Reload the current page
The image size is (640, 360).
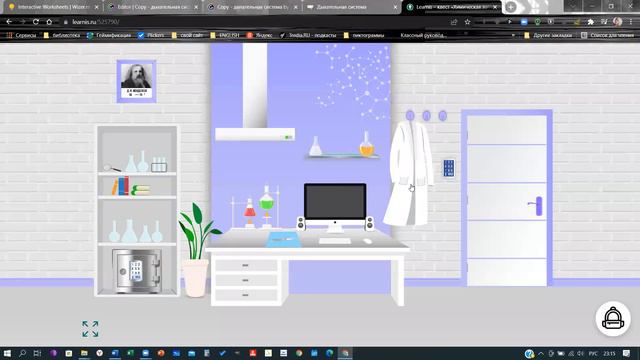click(36, 22)
